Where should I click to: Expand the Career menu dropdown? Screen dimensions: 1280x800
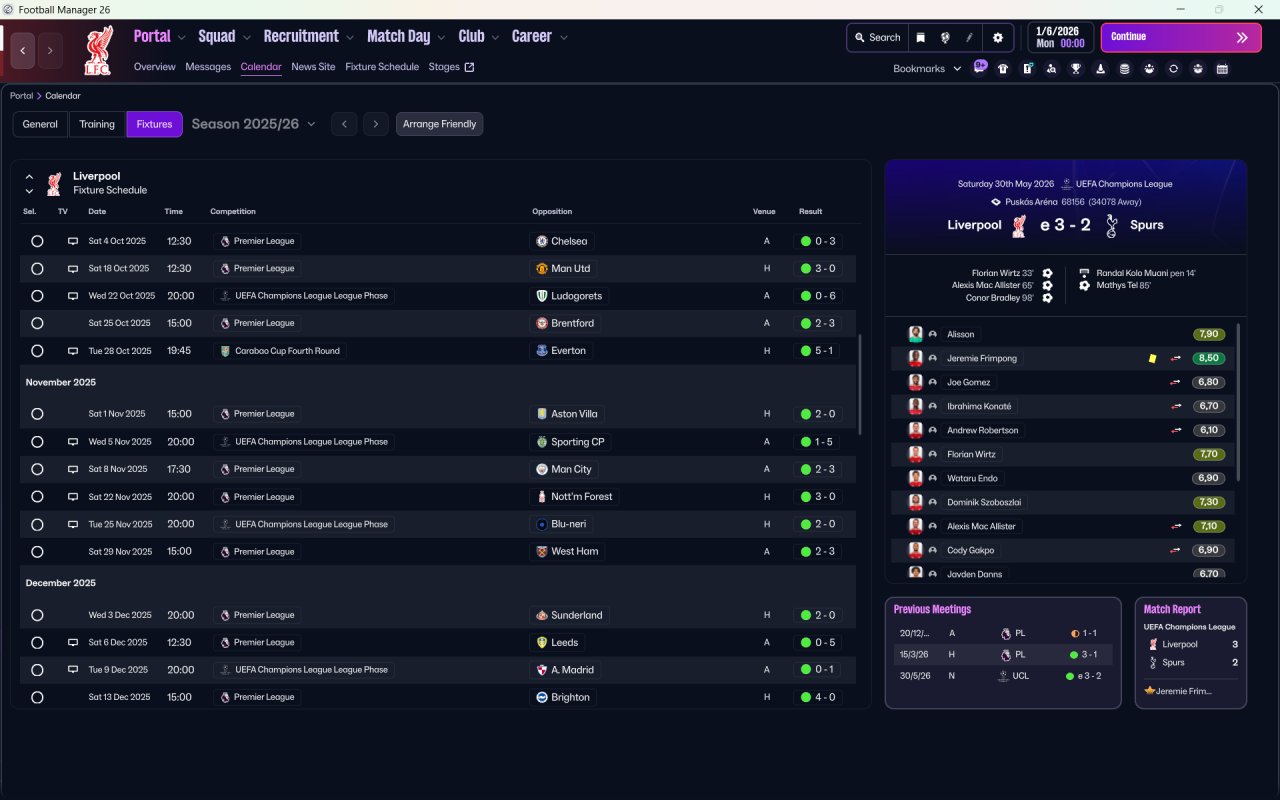[x=563, y=38]
